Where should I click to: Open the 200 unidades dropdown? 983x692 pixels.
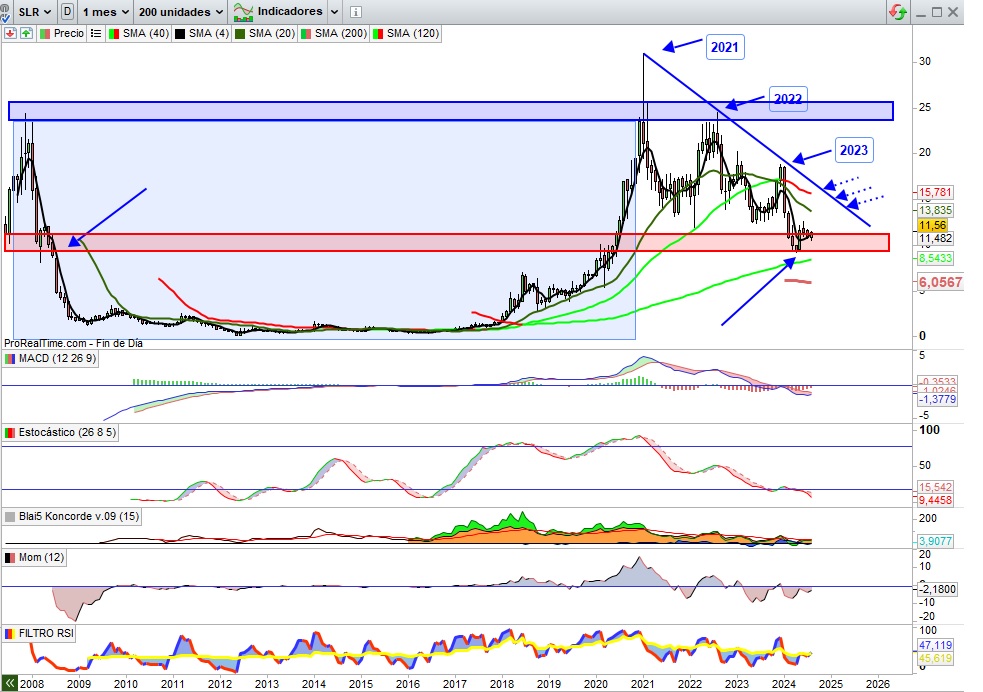point(181,11)
